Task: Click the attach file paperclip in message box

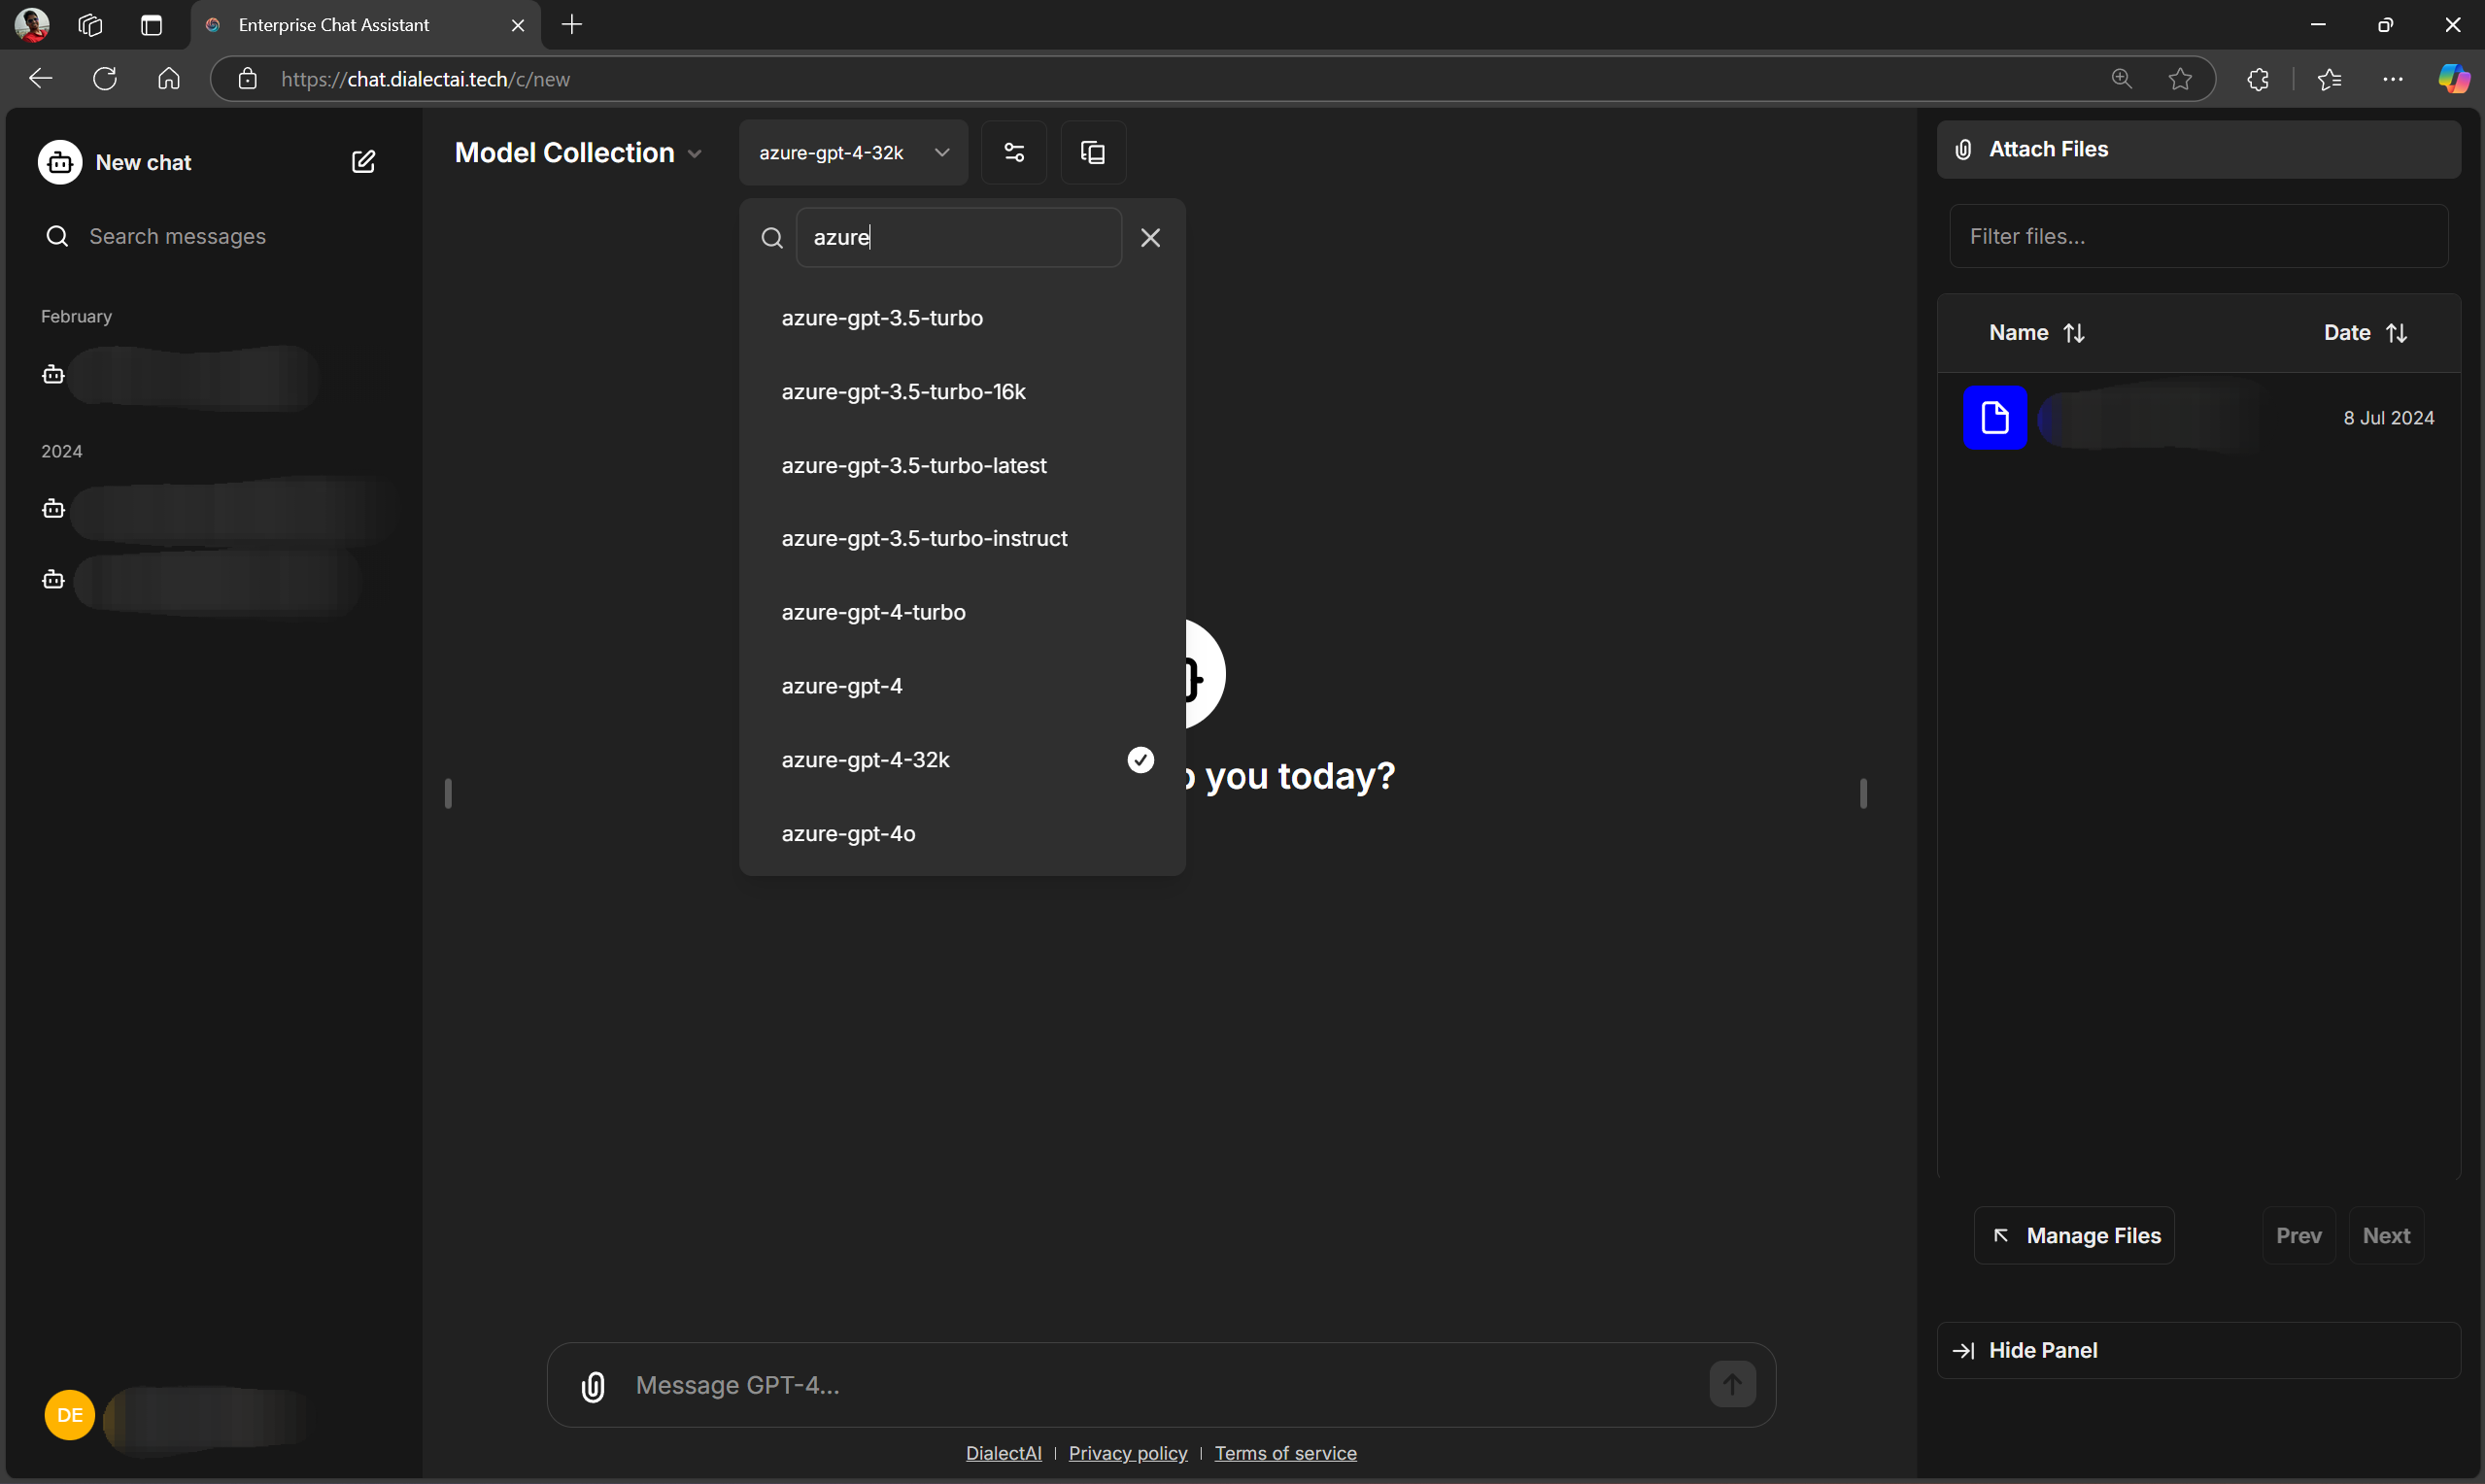Action: [x=593, y=1386]
